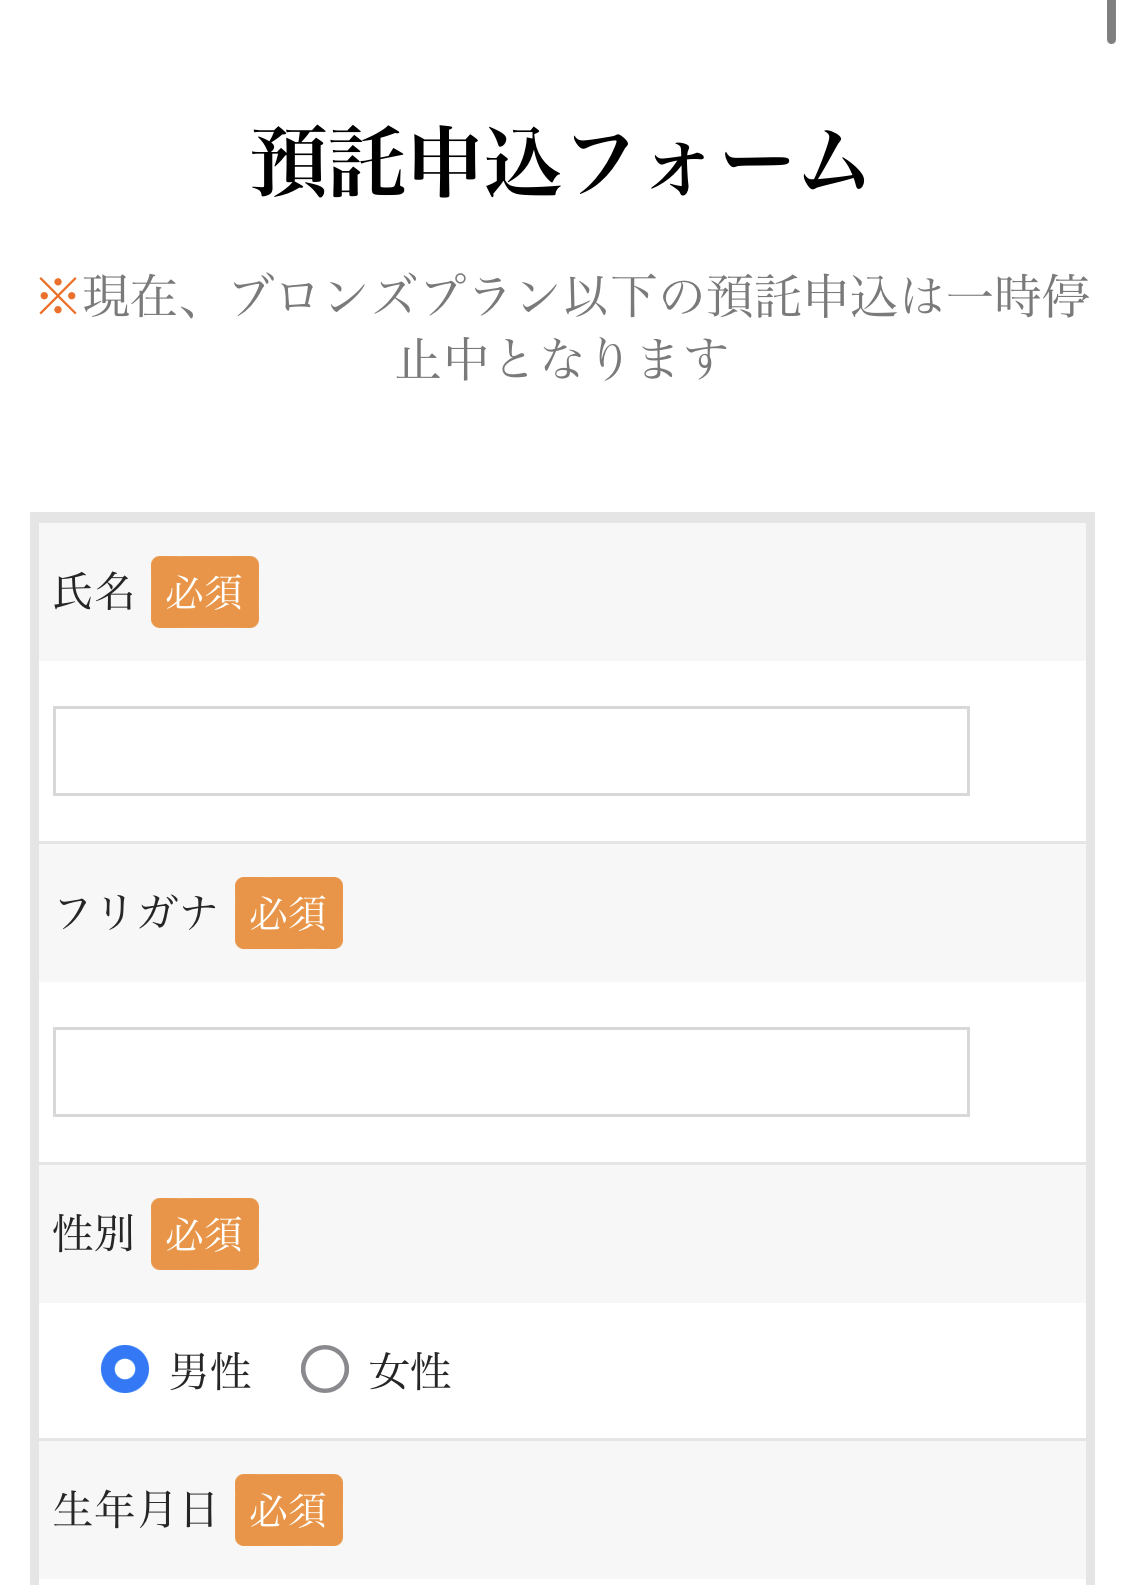This screenshot has width=1125, height=1585.
Task: Click the 氏名 field label
Action: [93, 592]
